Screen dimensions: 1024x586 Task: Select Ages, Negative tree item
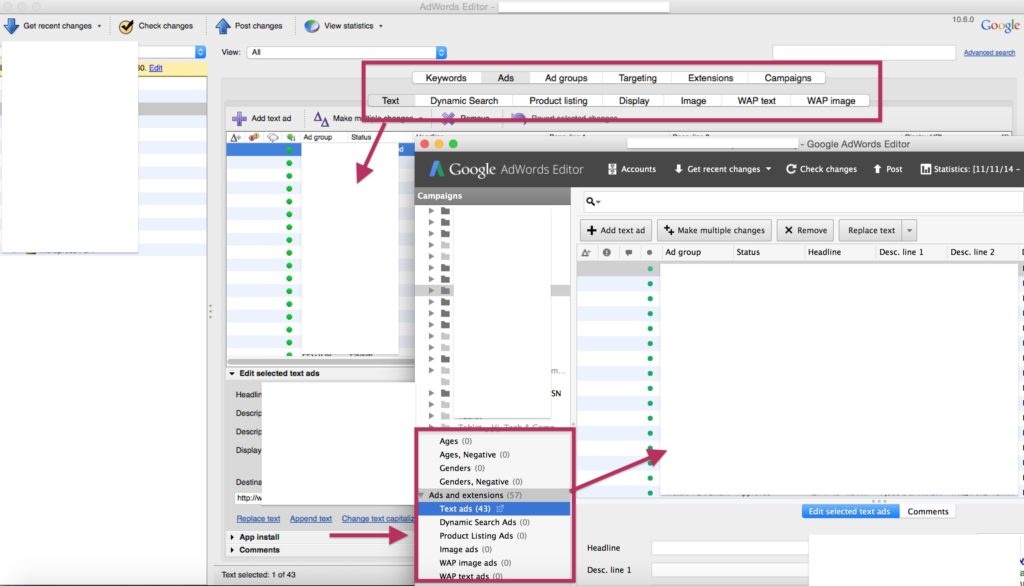pyautogui.click(x=474, y=455)
